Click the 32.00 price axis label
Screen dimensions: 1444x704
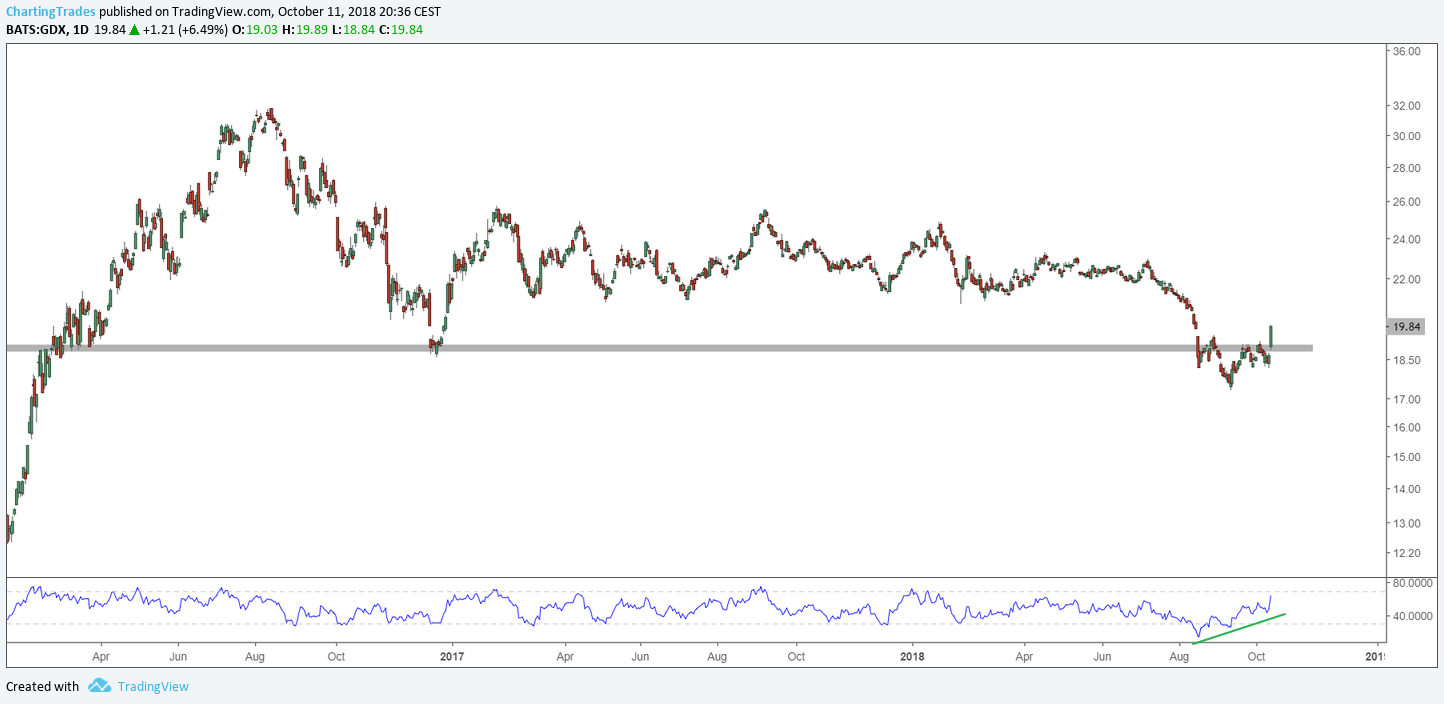click(x=1406, y=105)
